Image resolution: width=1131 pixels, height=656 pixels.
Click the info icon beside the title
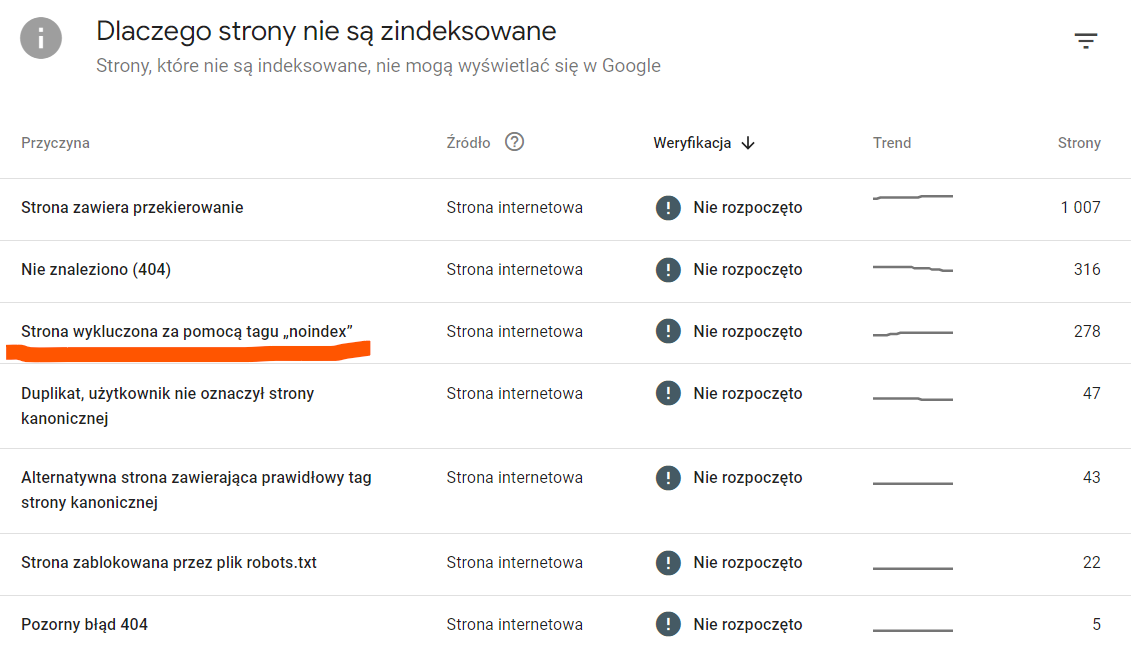[41, 39]
